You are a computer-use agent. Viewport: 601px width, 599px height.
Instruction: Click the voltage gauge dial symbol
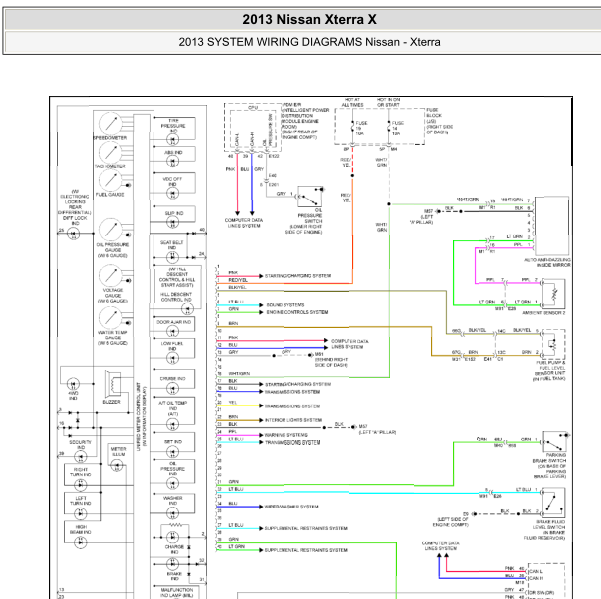tap(111, 275)
